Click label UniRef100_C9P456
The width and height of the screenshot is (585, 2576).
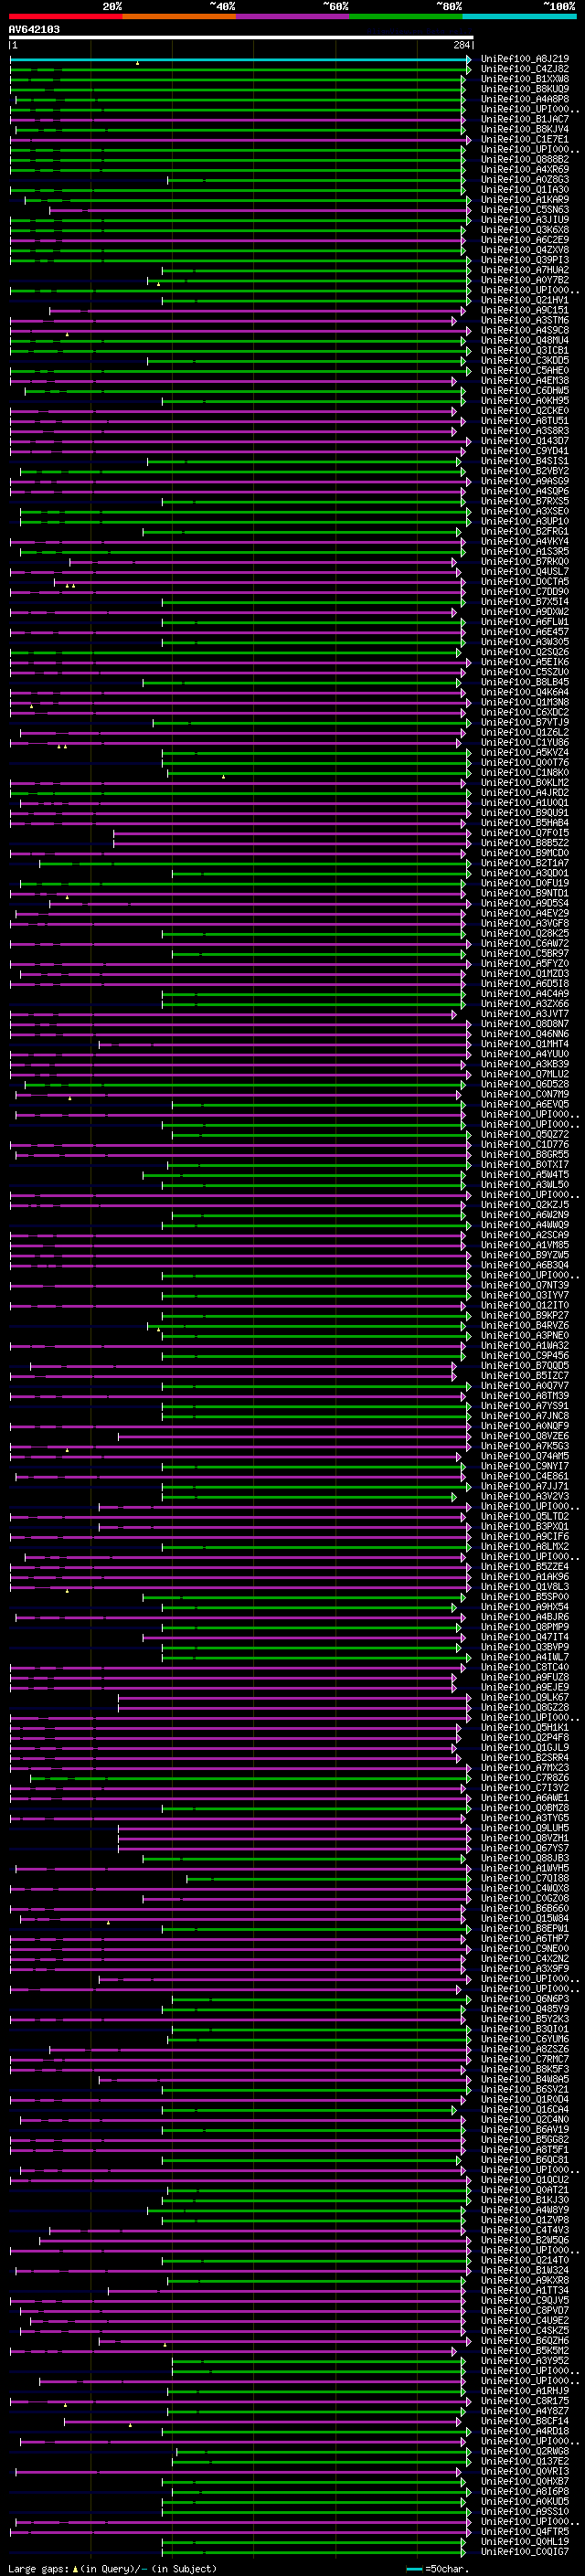tap(525, 1355)
